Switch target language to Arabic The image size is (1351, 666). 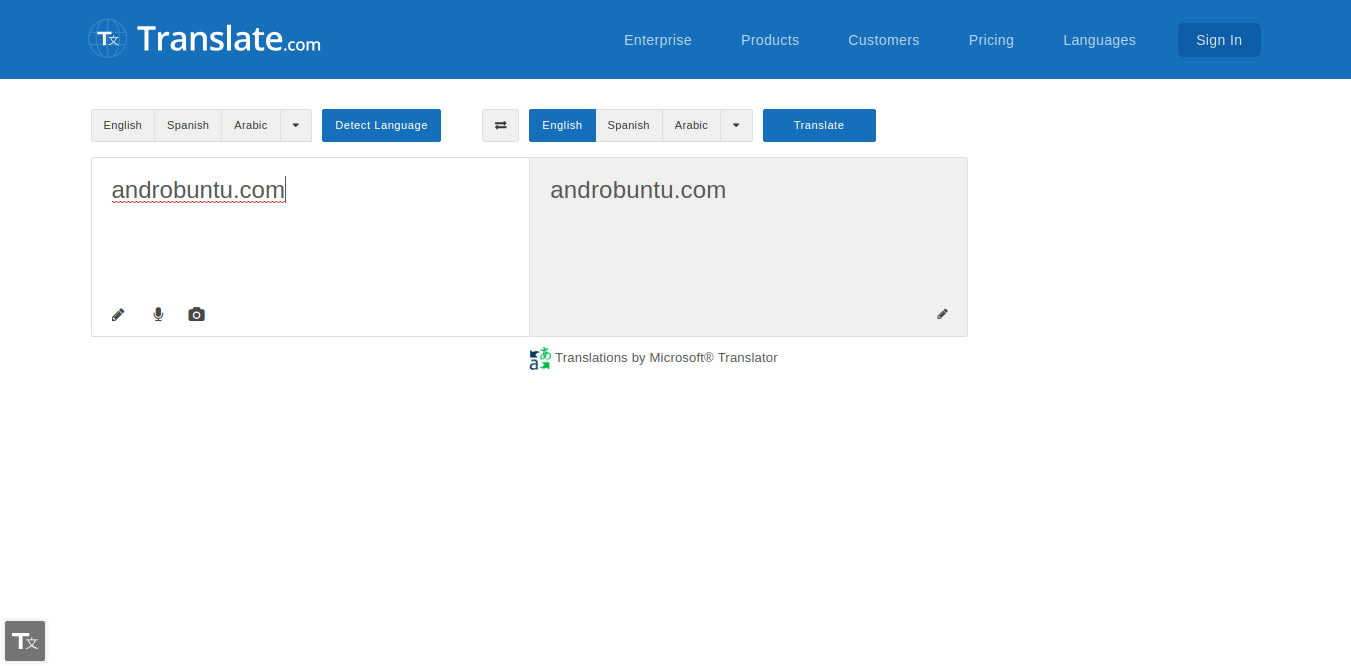(x=691, y=125)
